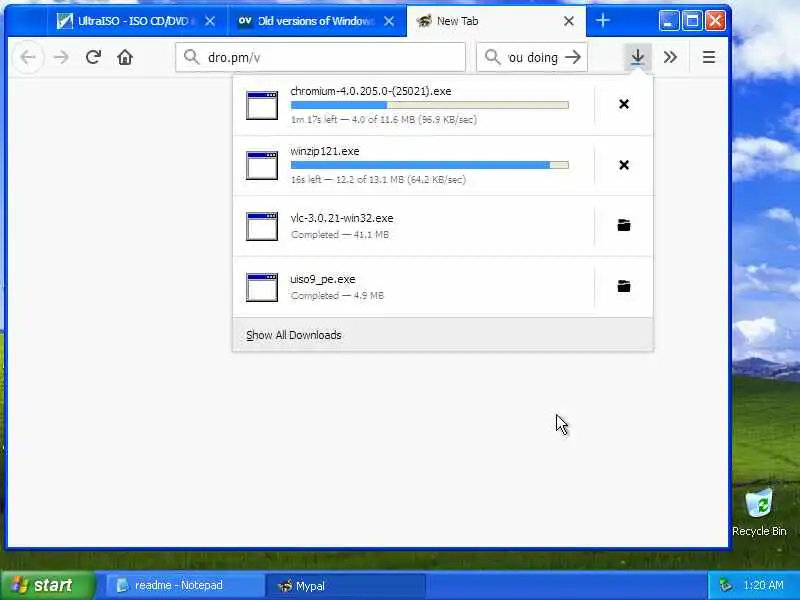
Task: Close the New Tab tab
Action: point(569,21)
